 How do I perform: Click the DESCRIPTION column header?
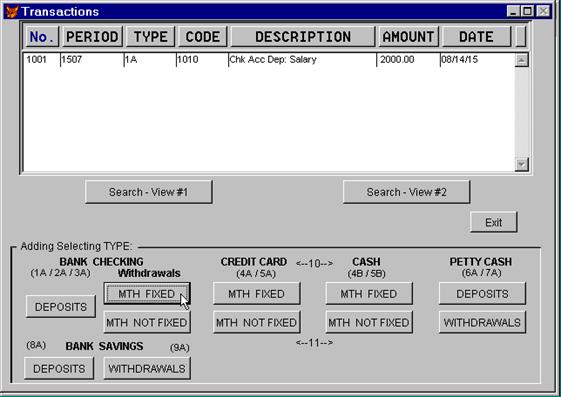pos(303,36)
